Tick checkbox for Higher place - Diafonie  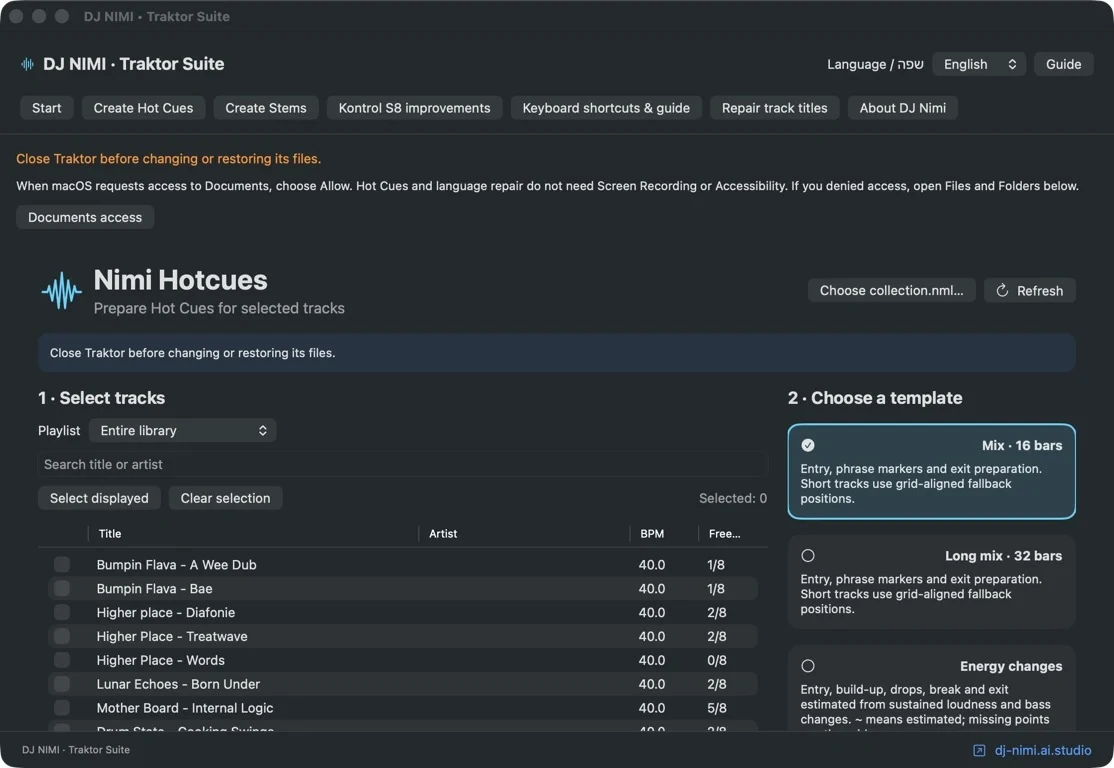coord(62,612)
